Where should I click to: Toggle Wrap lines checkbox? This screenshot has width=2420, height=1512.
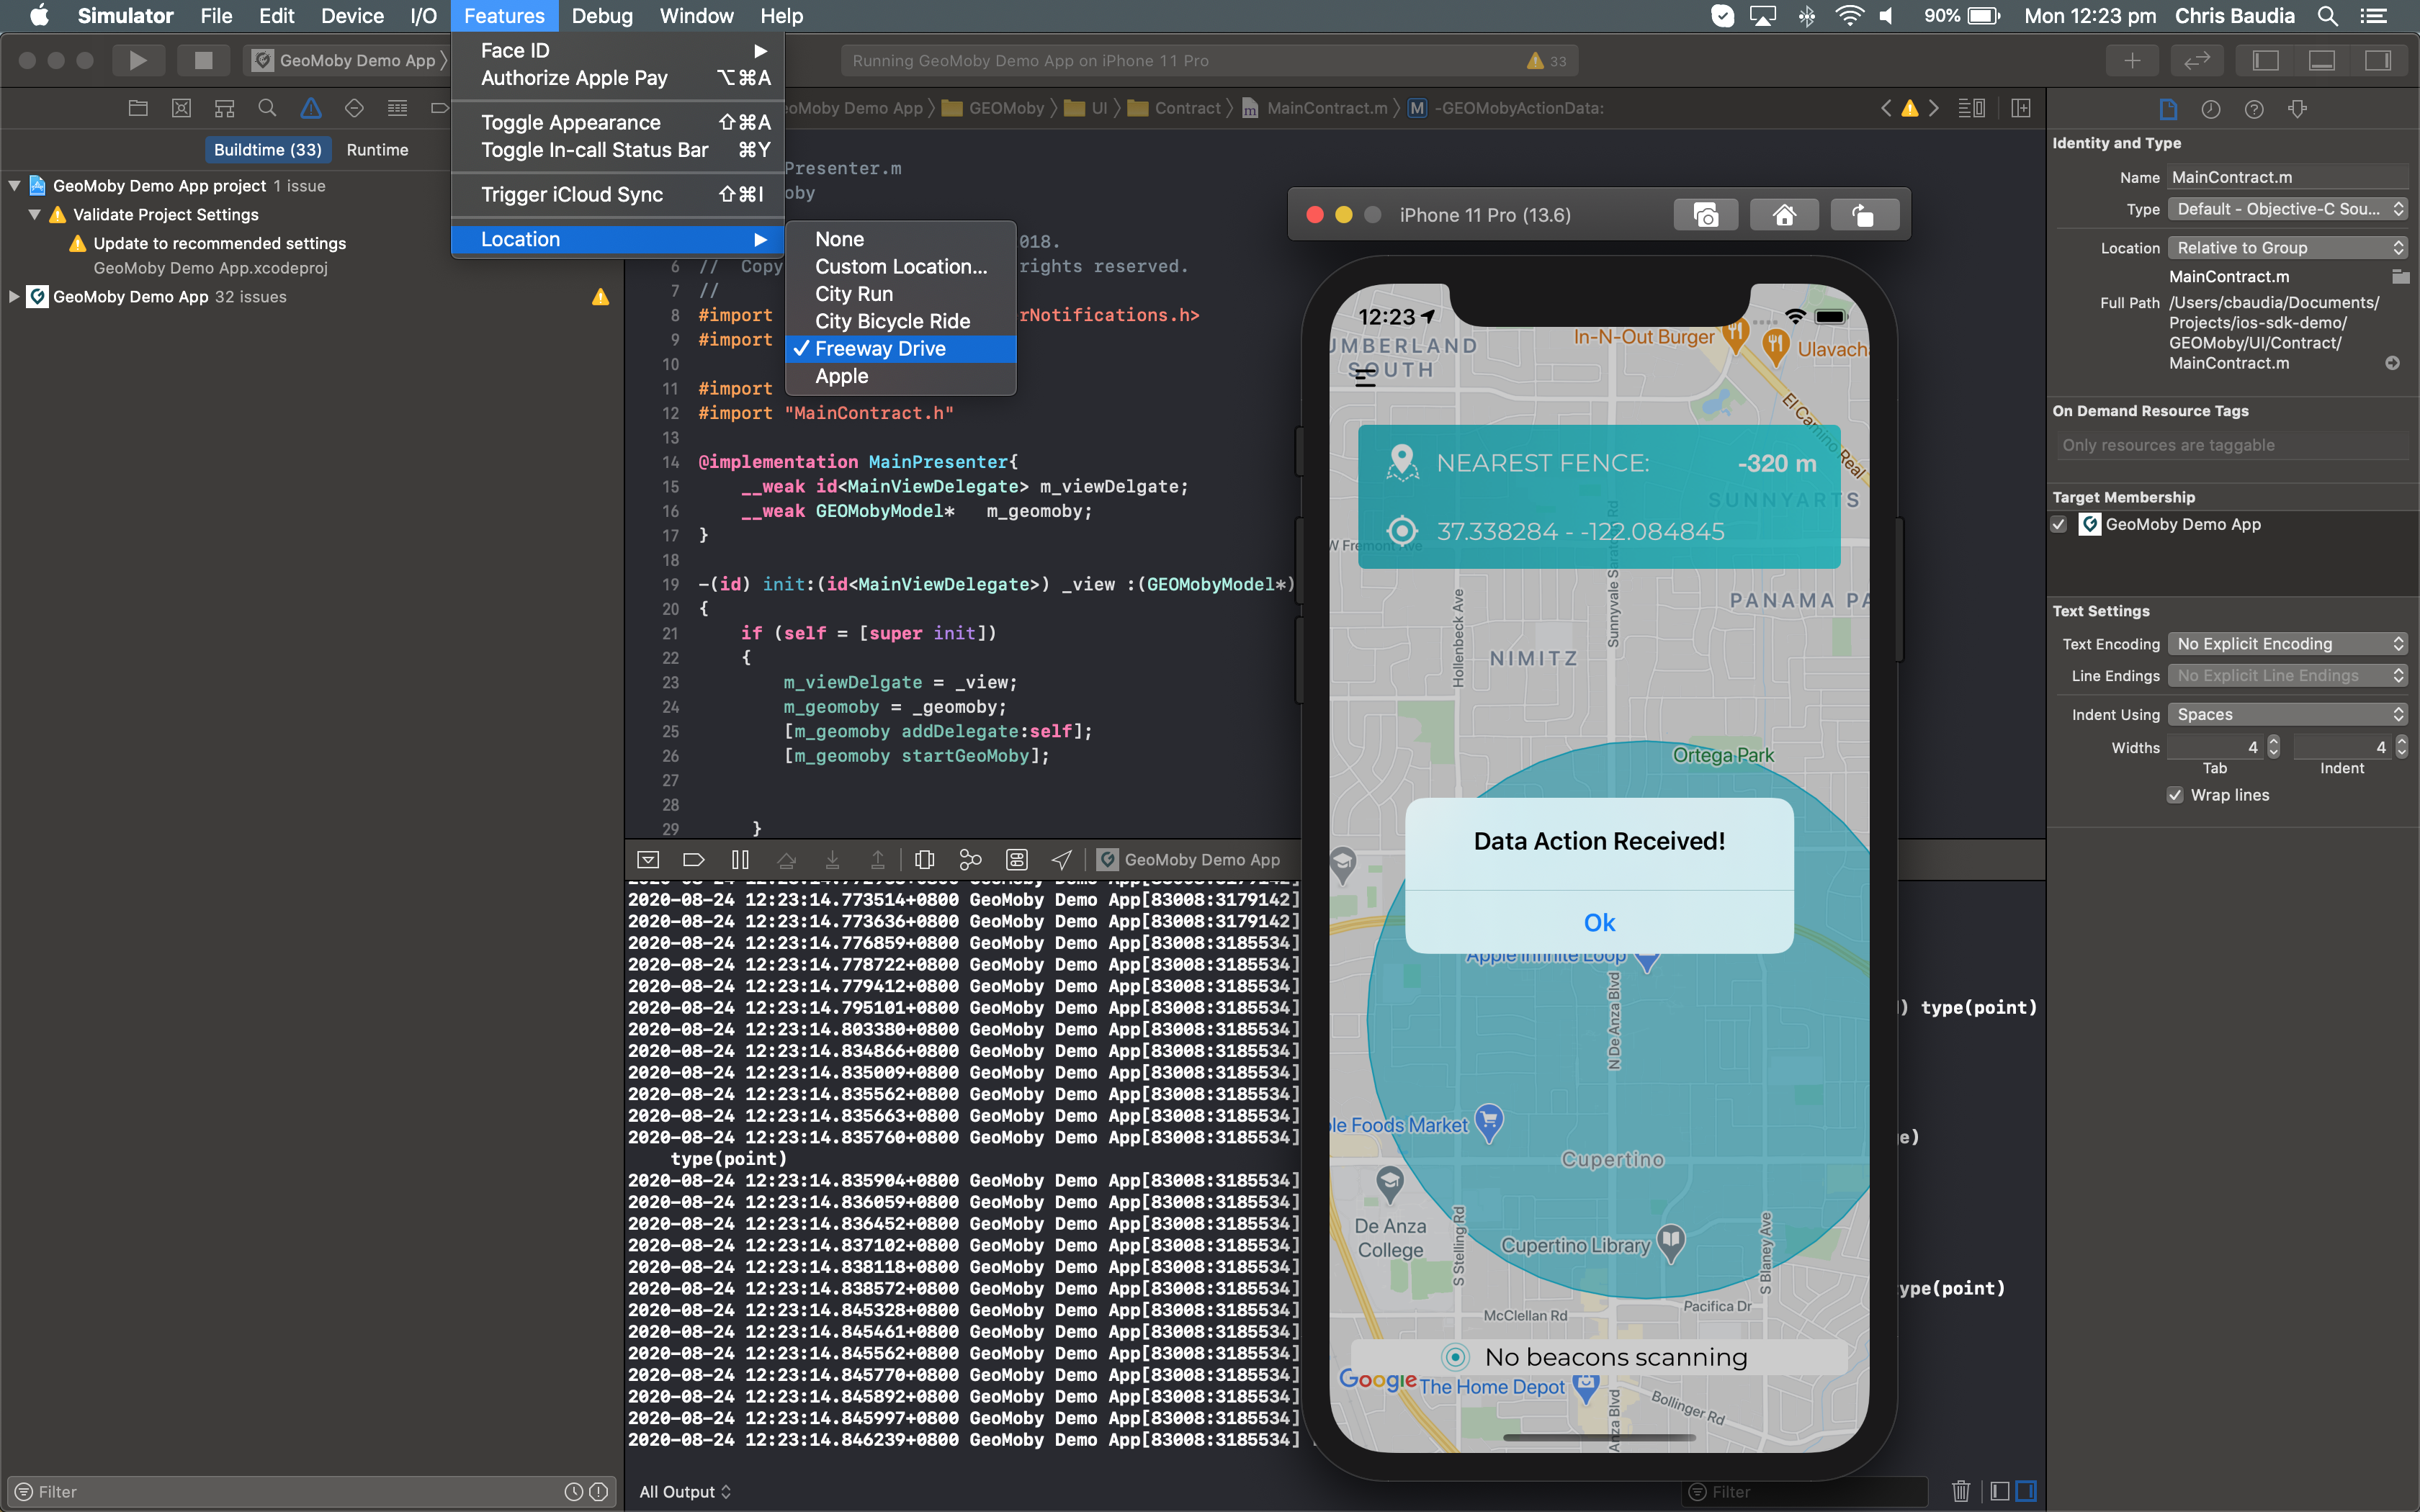click(x=2175, y=795)
